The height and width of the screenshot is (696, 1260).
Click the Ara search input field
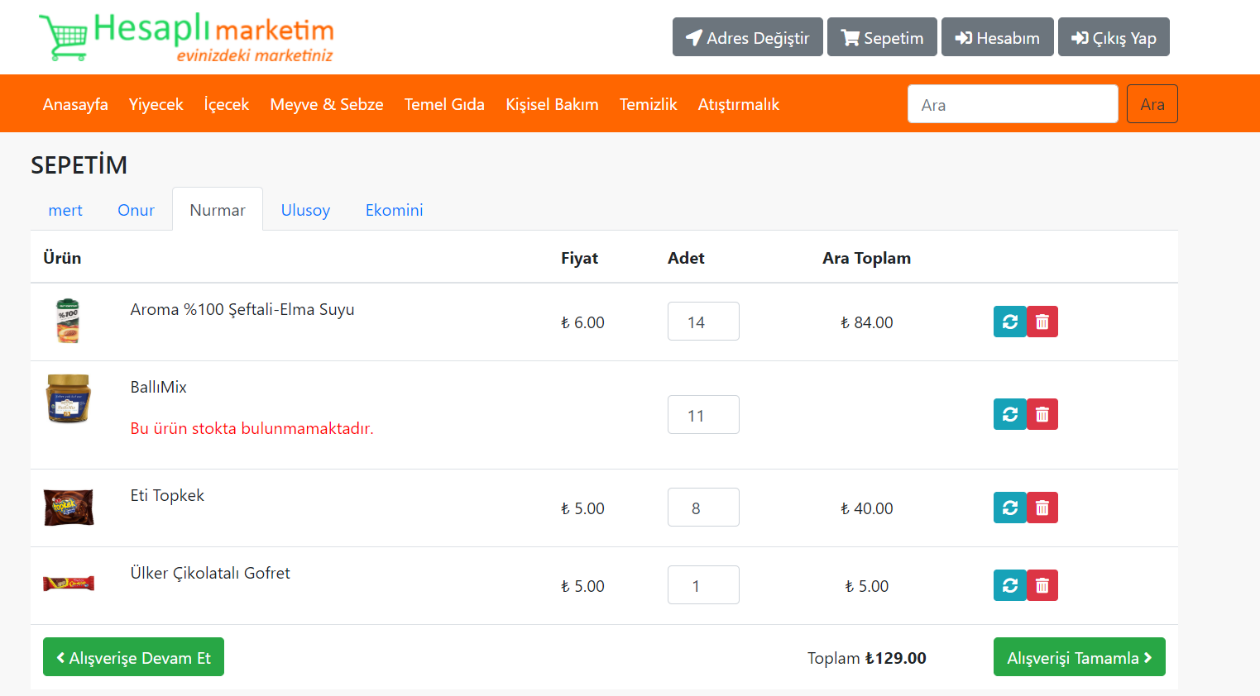1012,103
